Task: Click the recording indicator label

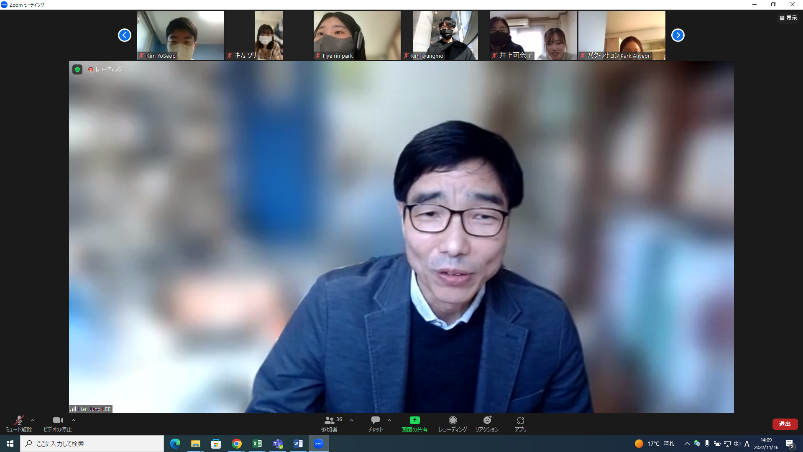Action: click(x=105, y=69)
